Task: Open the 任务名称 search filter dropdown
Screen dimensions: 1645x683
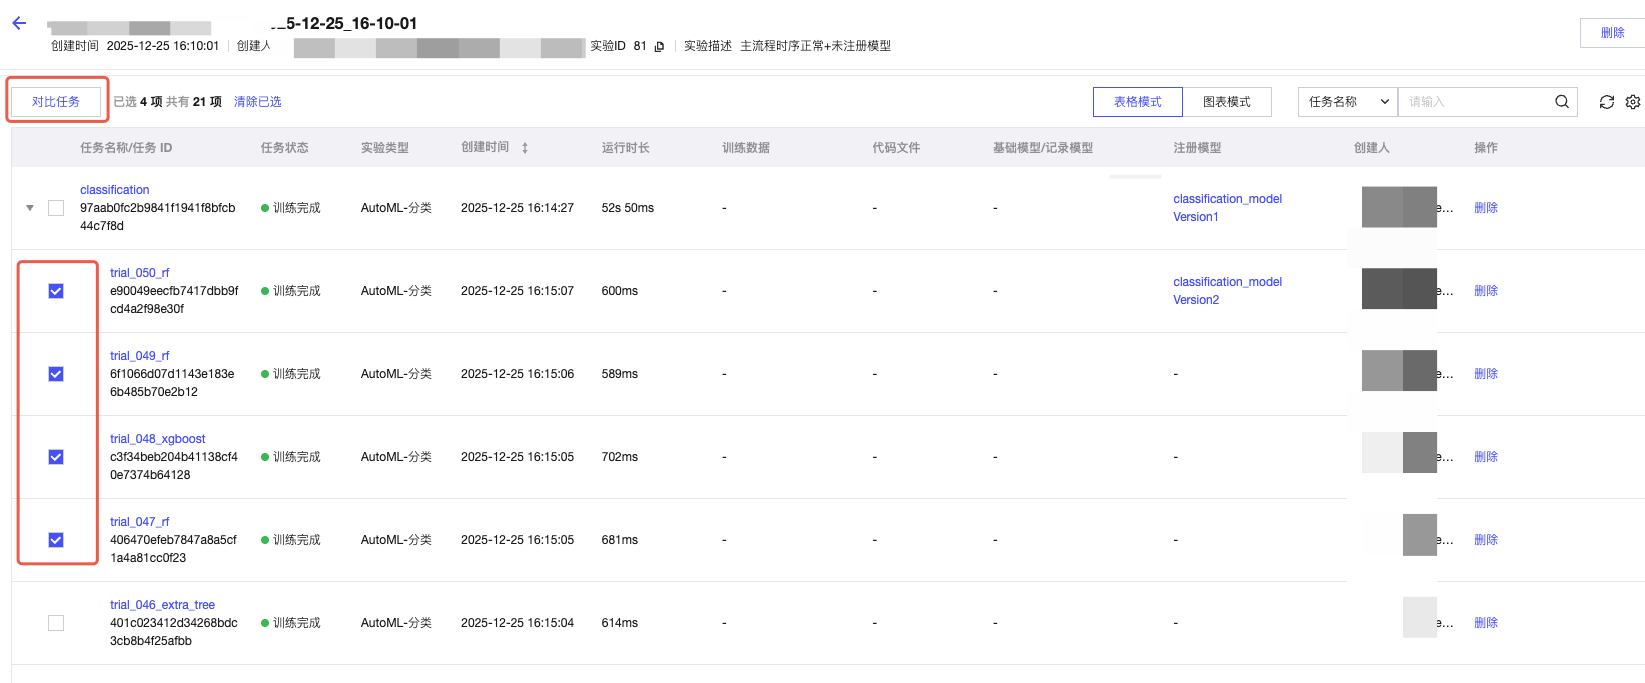Action: [1347, 102]
